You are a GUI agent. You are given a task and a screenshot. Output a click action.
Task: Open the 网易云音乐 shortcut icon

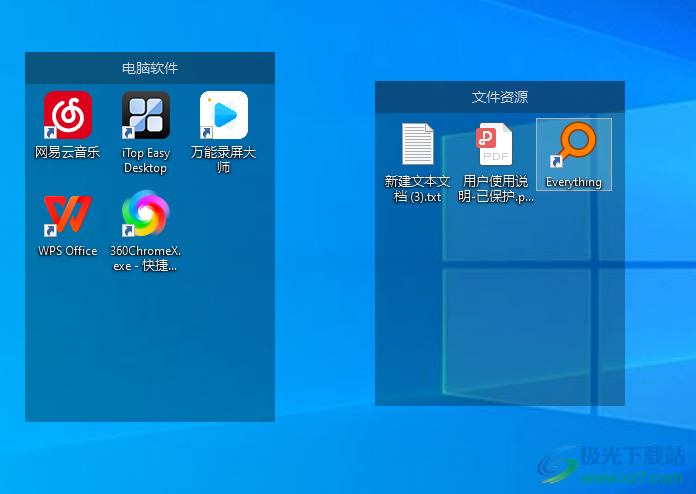[68, 115]
